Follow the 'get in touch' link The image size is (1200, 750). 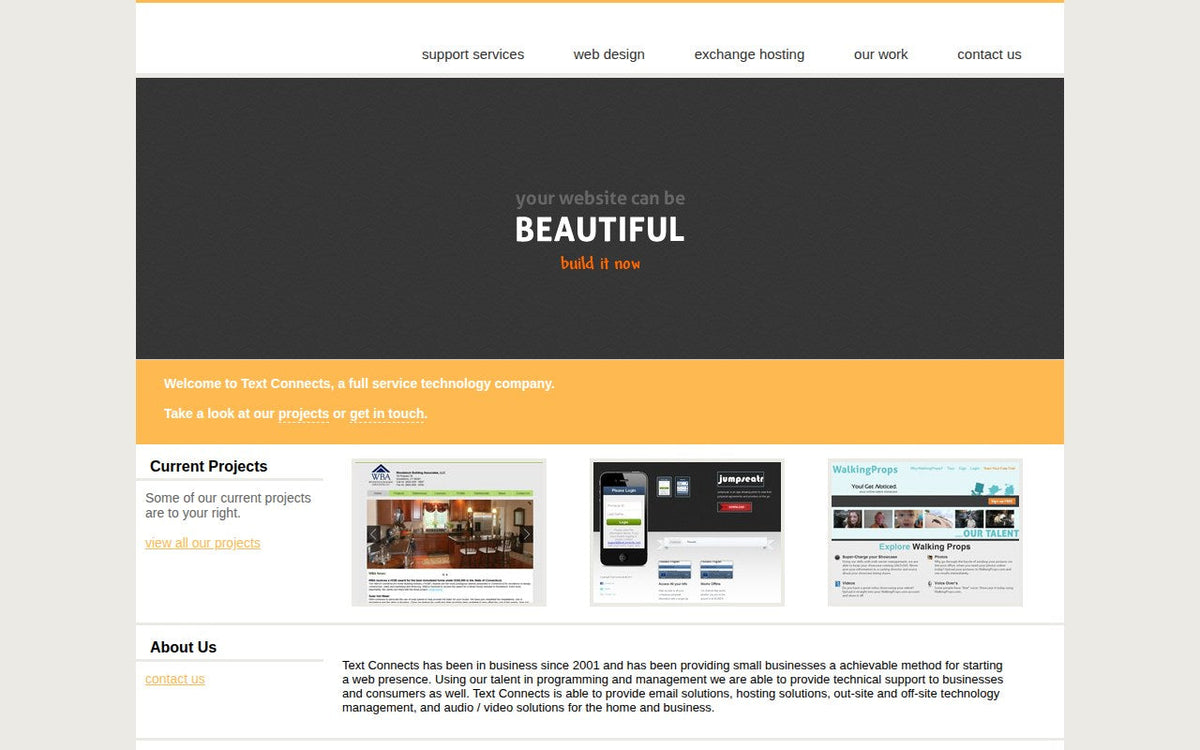[387, 414]
